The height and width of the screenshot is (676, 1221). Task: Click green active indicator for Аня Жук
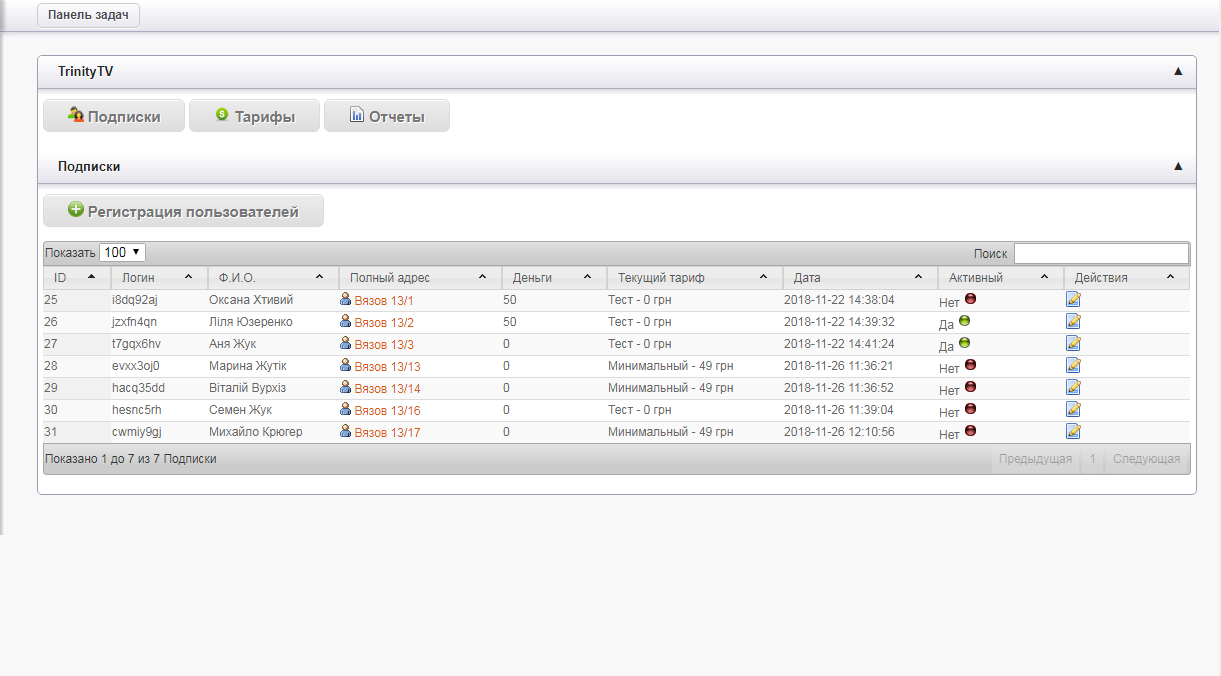964,343
